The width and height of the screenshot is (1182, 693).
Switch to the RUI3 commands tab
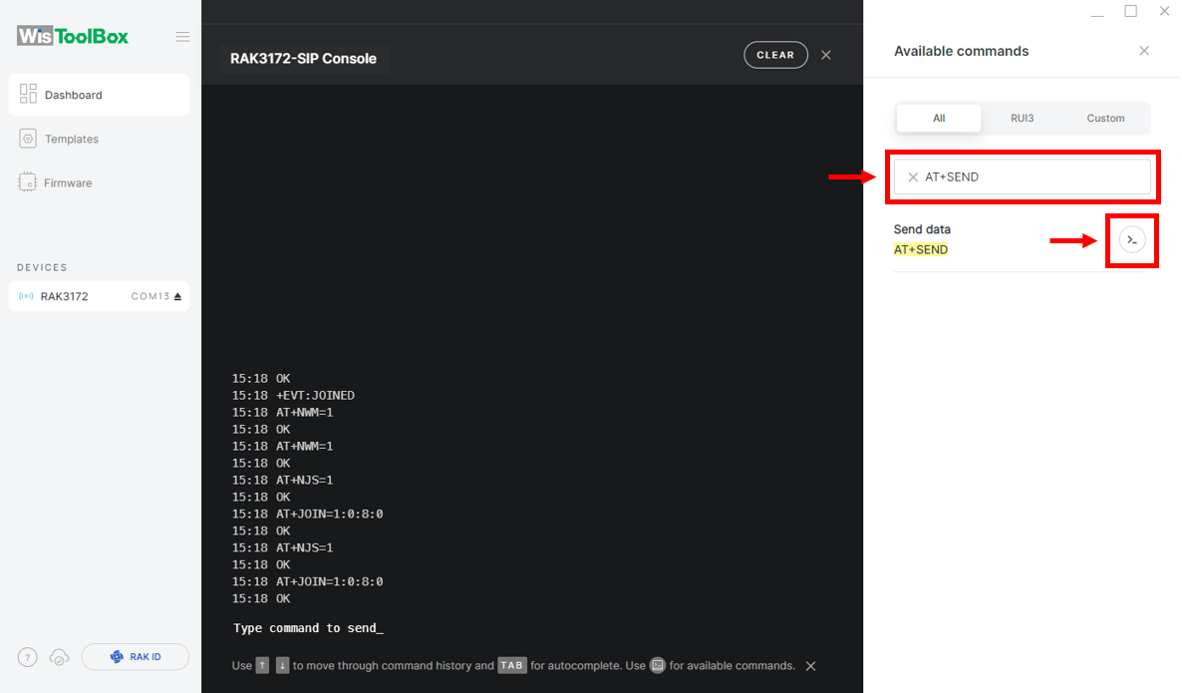click(1022, 118)
